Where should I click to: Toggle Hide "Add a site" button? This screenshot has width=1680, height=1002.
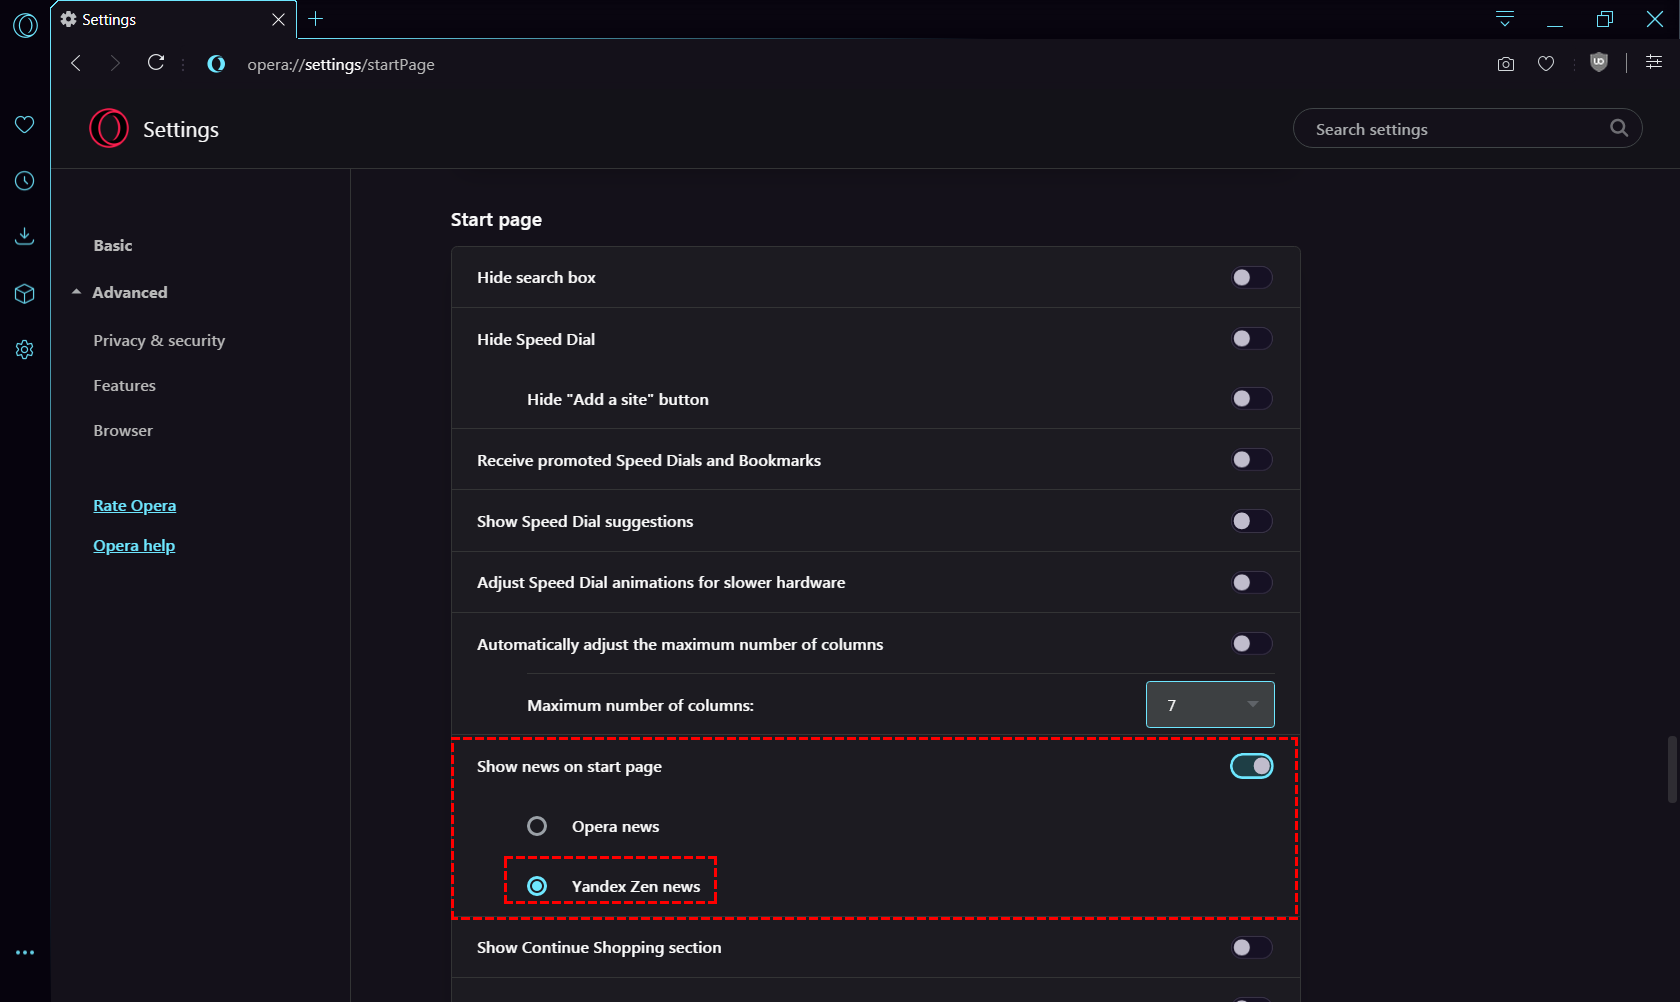(x=1251, y=398)
